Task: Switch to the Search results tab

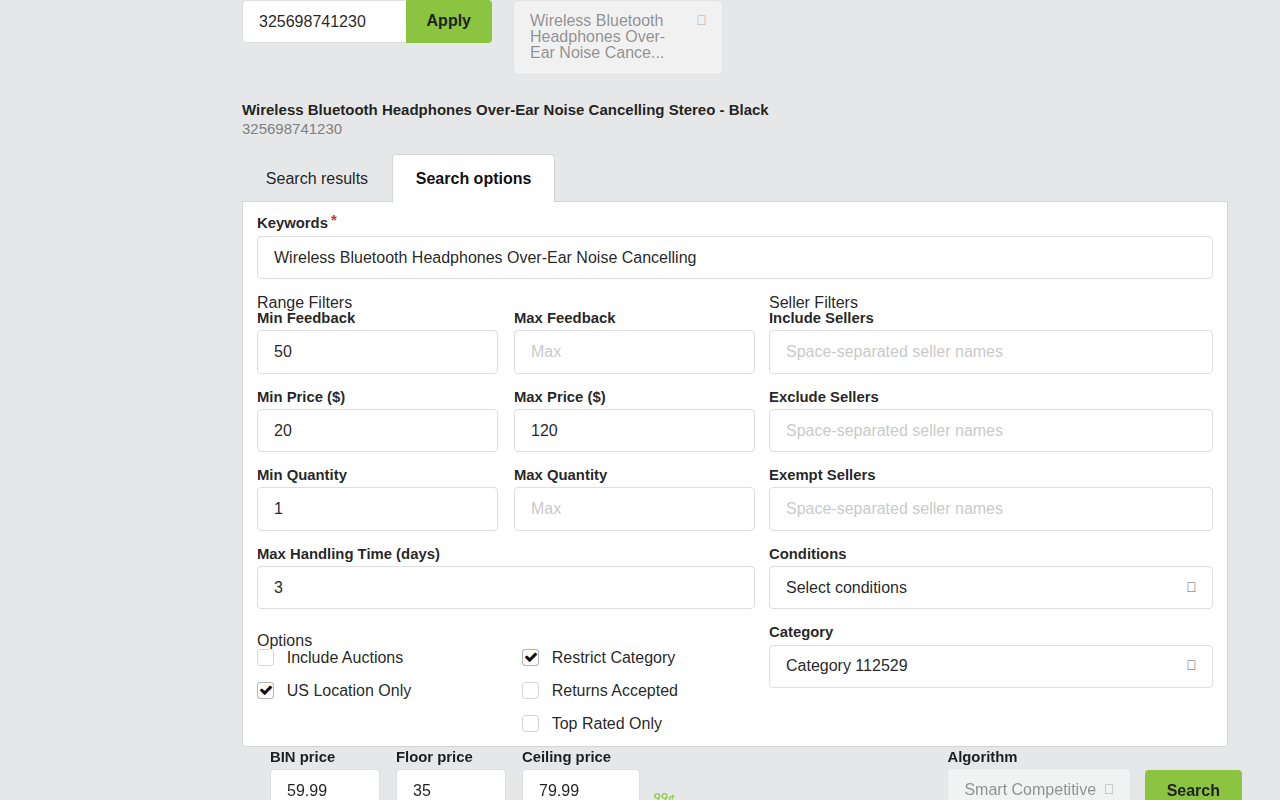Action: point(317,179)
